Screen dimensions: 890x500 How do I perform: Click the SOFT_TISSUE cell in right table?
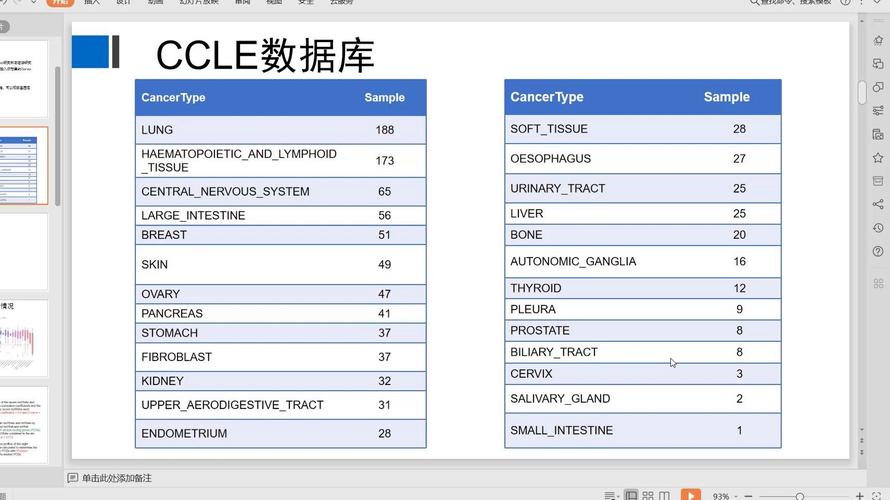pos(549,129)
